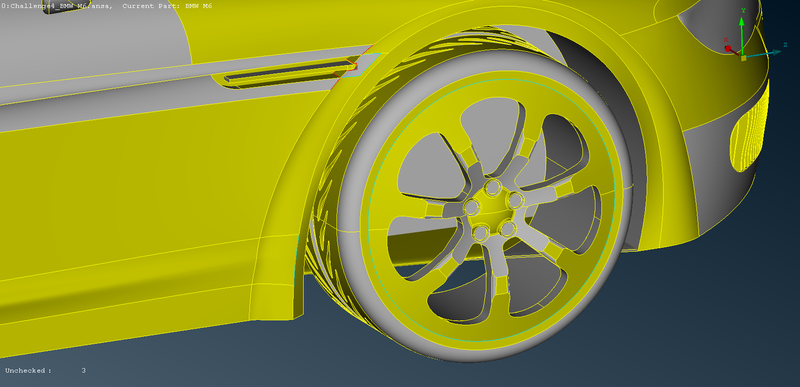800x387 pixels.
Task: Select the topmost lug nut on wheel hub
Action: (492, 188)
